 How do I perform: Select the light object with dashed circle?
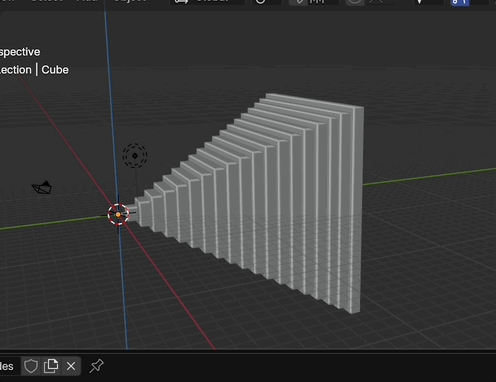[135, 156]
